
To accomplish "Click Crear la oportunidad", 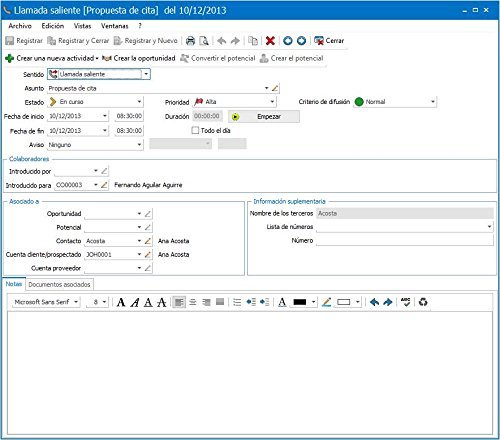I will point(139,58).
